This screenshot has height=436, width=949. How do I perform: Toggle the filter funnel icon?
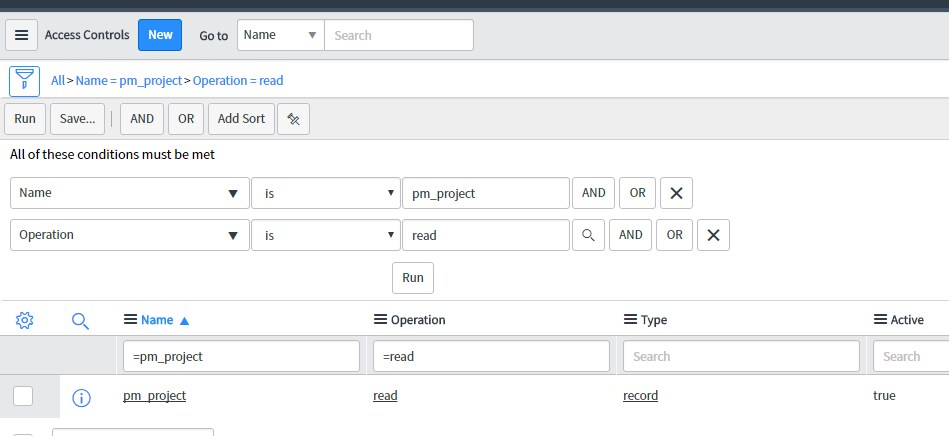click(24, 80)
